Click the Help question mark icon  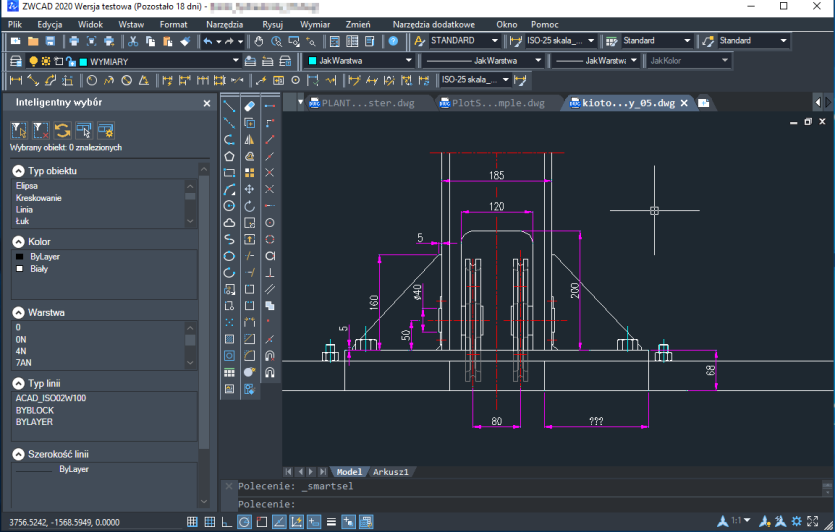coord(393,41)
